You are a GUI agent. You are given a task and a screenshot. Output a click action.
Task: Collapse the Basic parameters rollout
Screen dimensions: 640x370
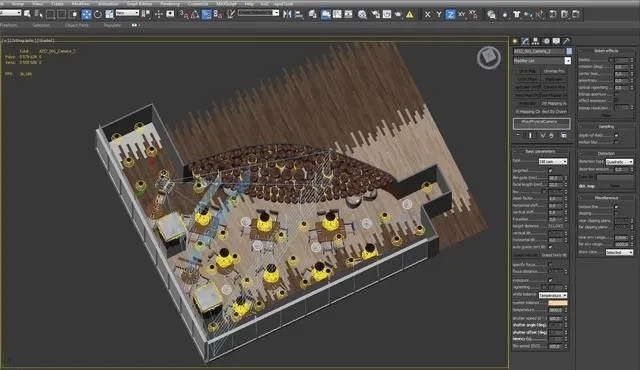540,151
